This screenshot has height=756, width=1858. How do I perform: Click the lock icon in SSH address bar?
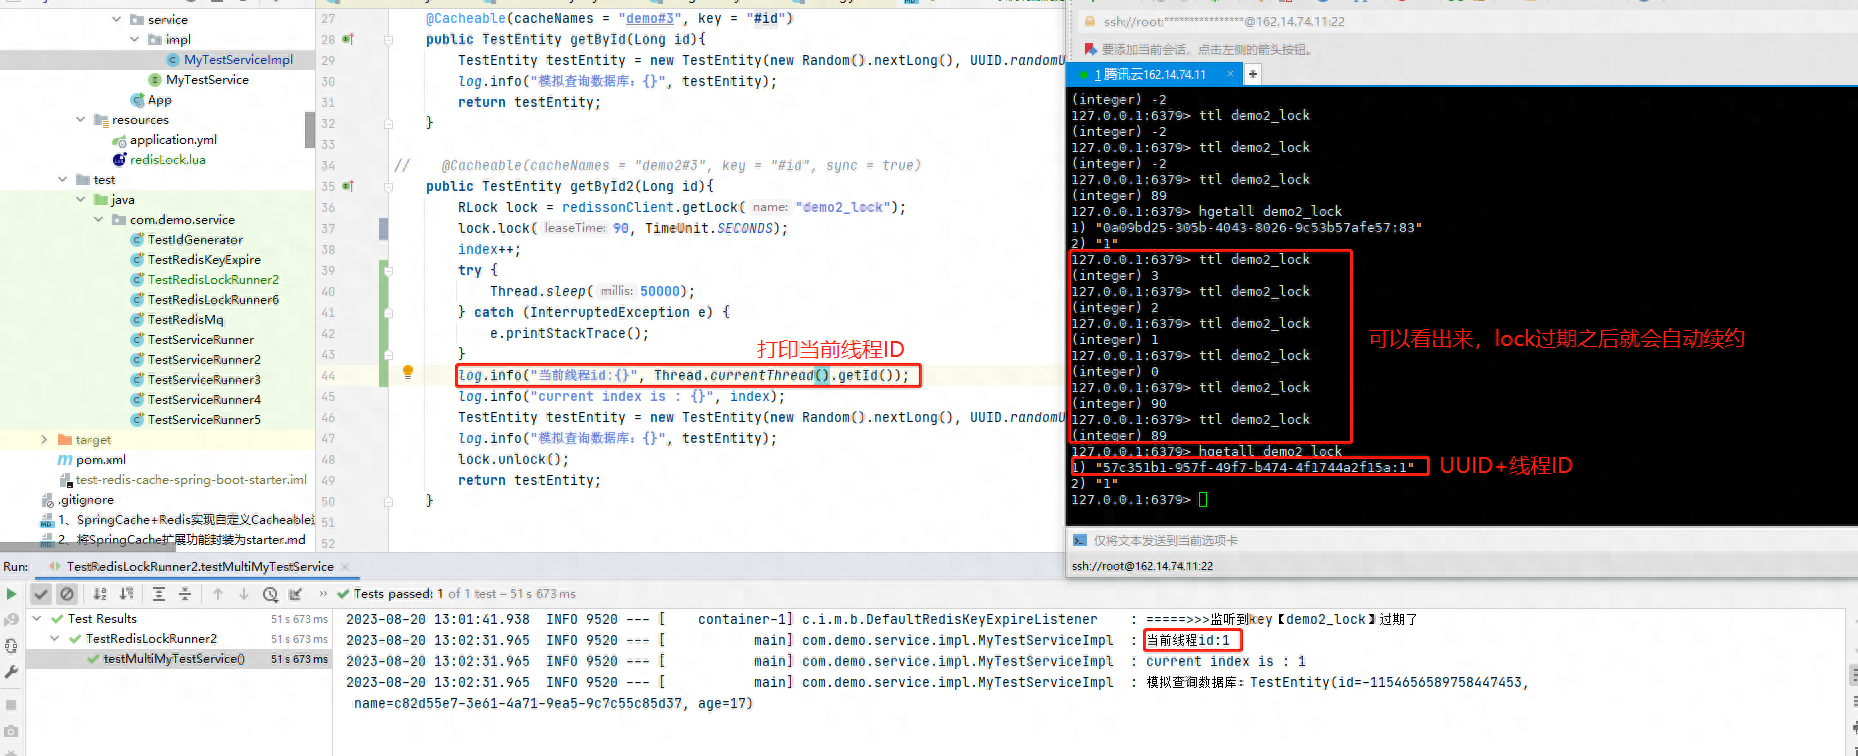click(1089, 21)
